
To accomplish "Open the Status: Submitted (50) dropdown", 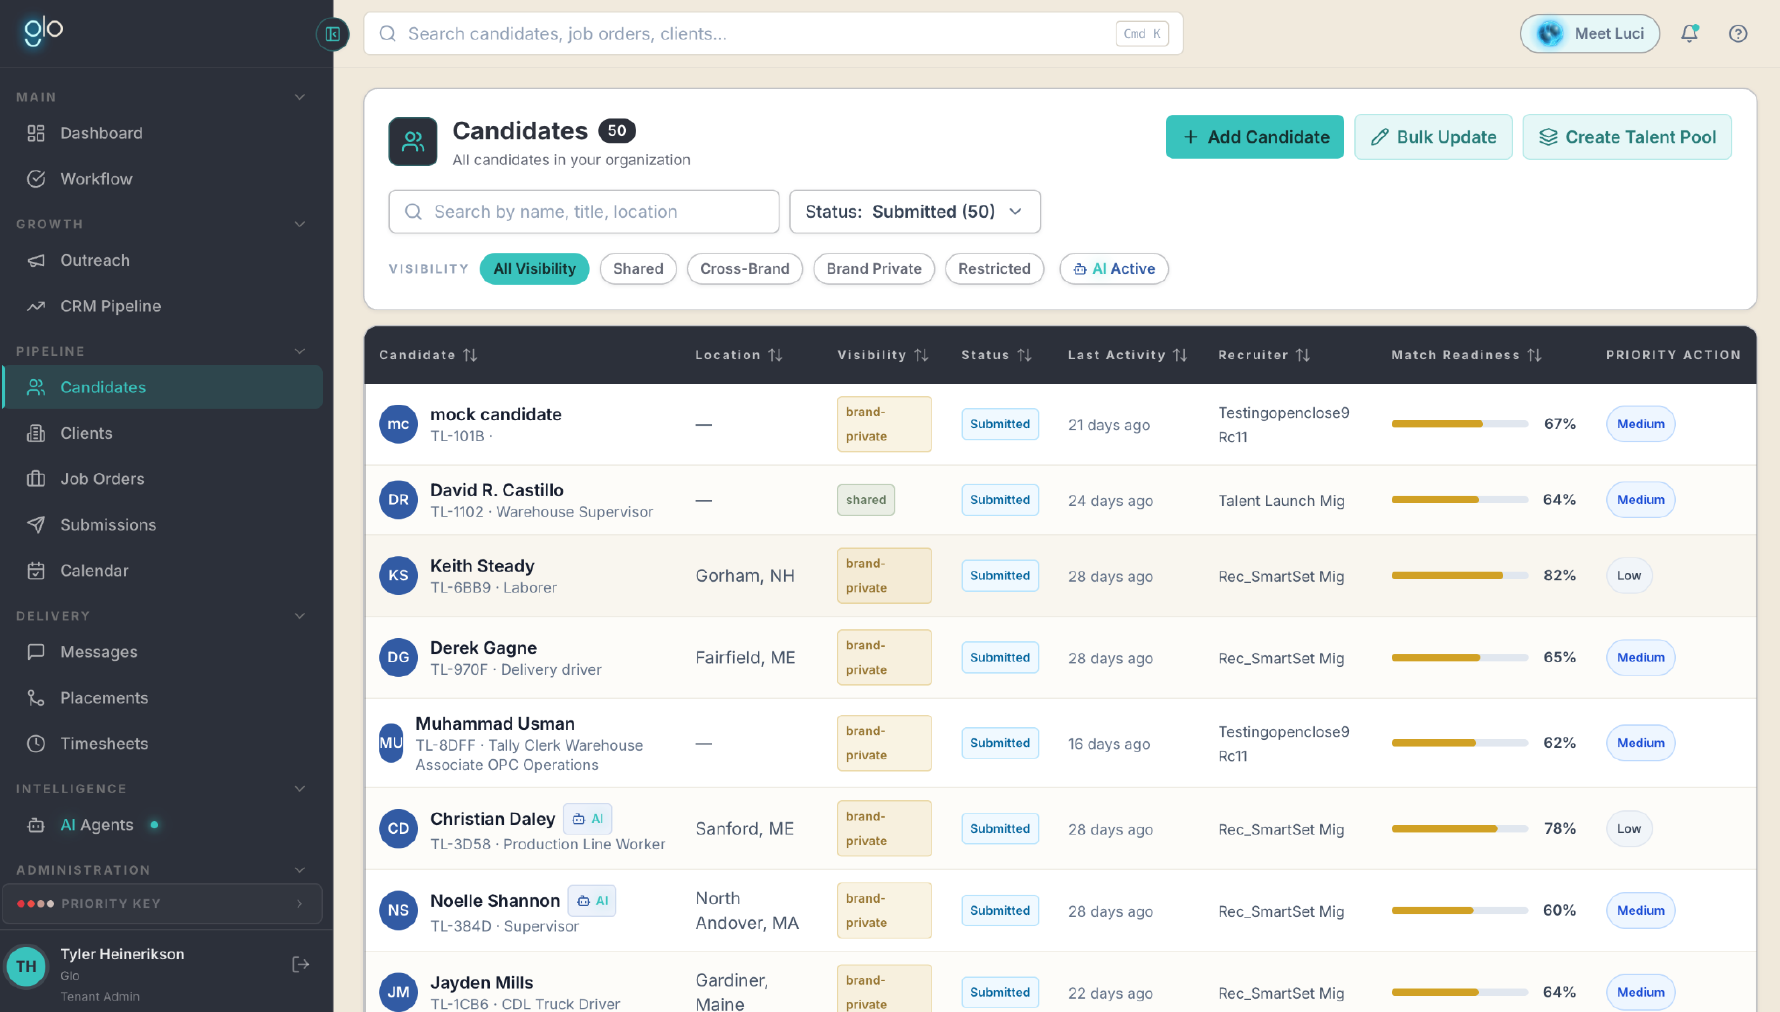I will 915,212.
